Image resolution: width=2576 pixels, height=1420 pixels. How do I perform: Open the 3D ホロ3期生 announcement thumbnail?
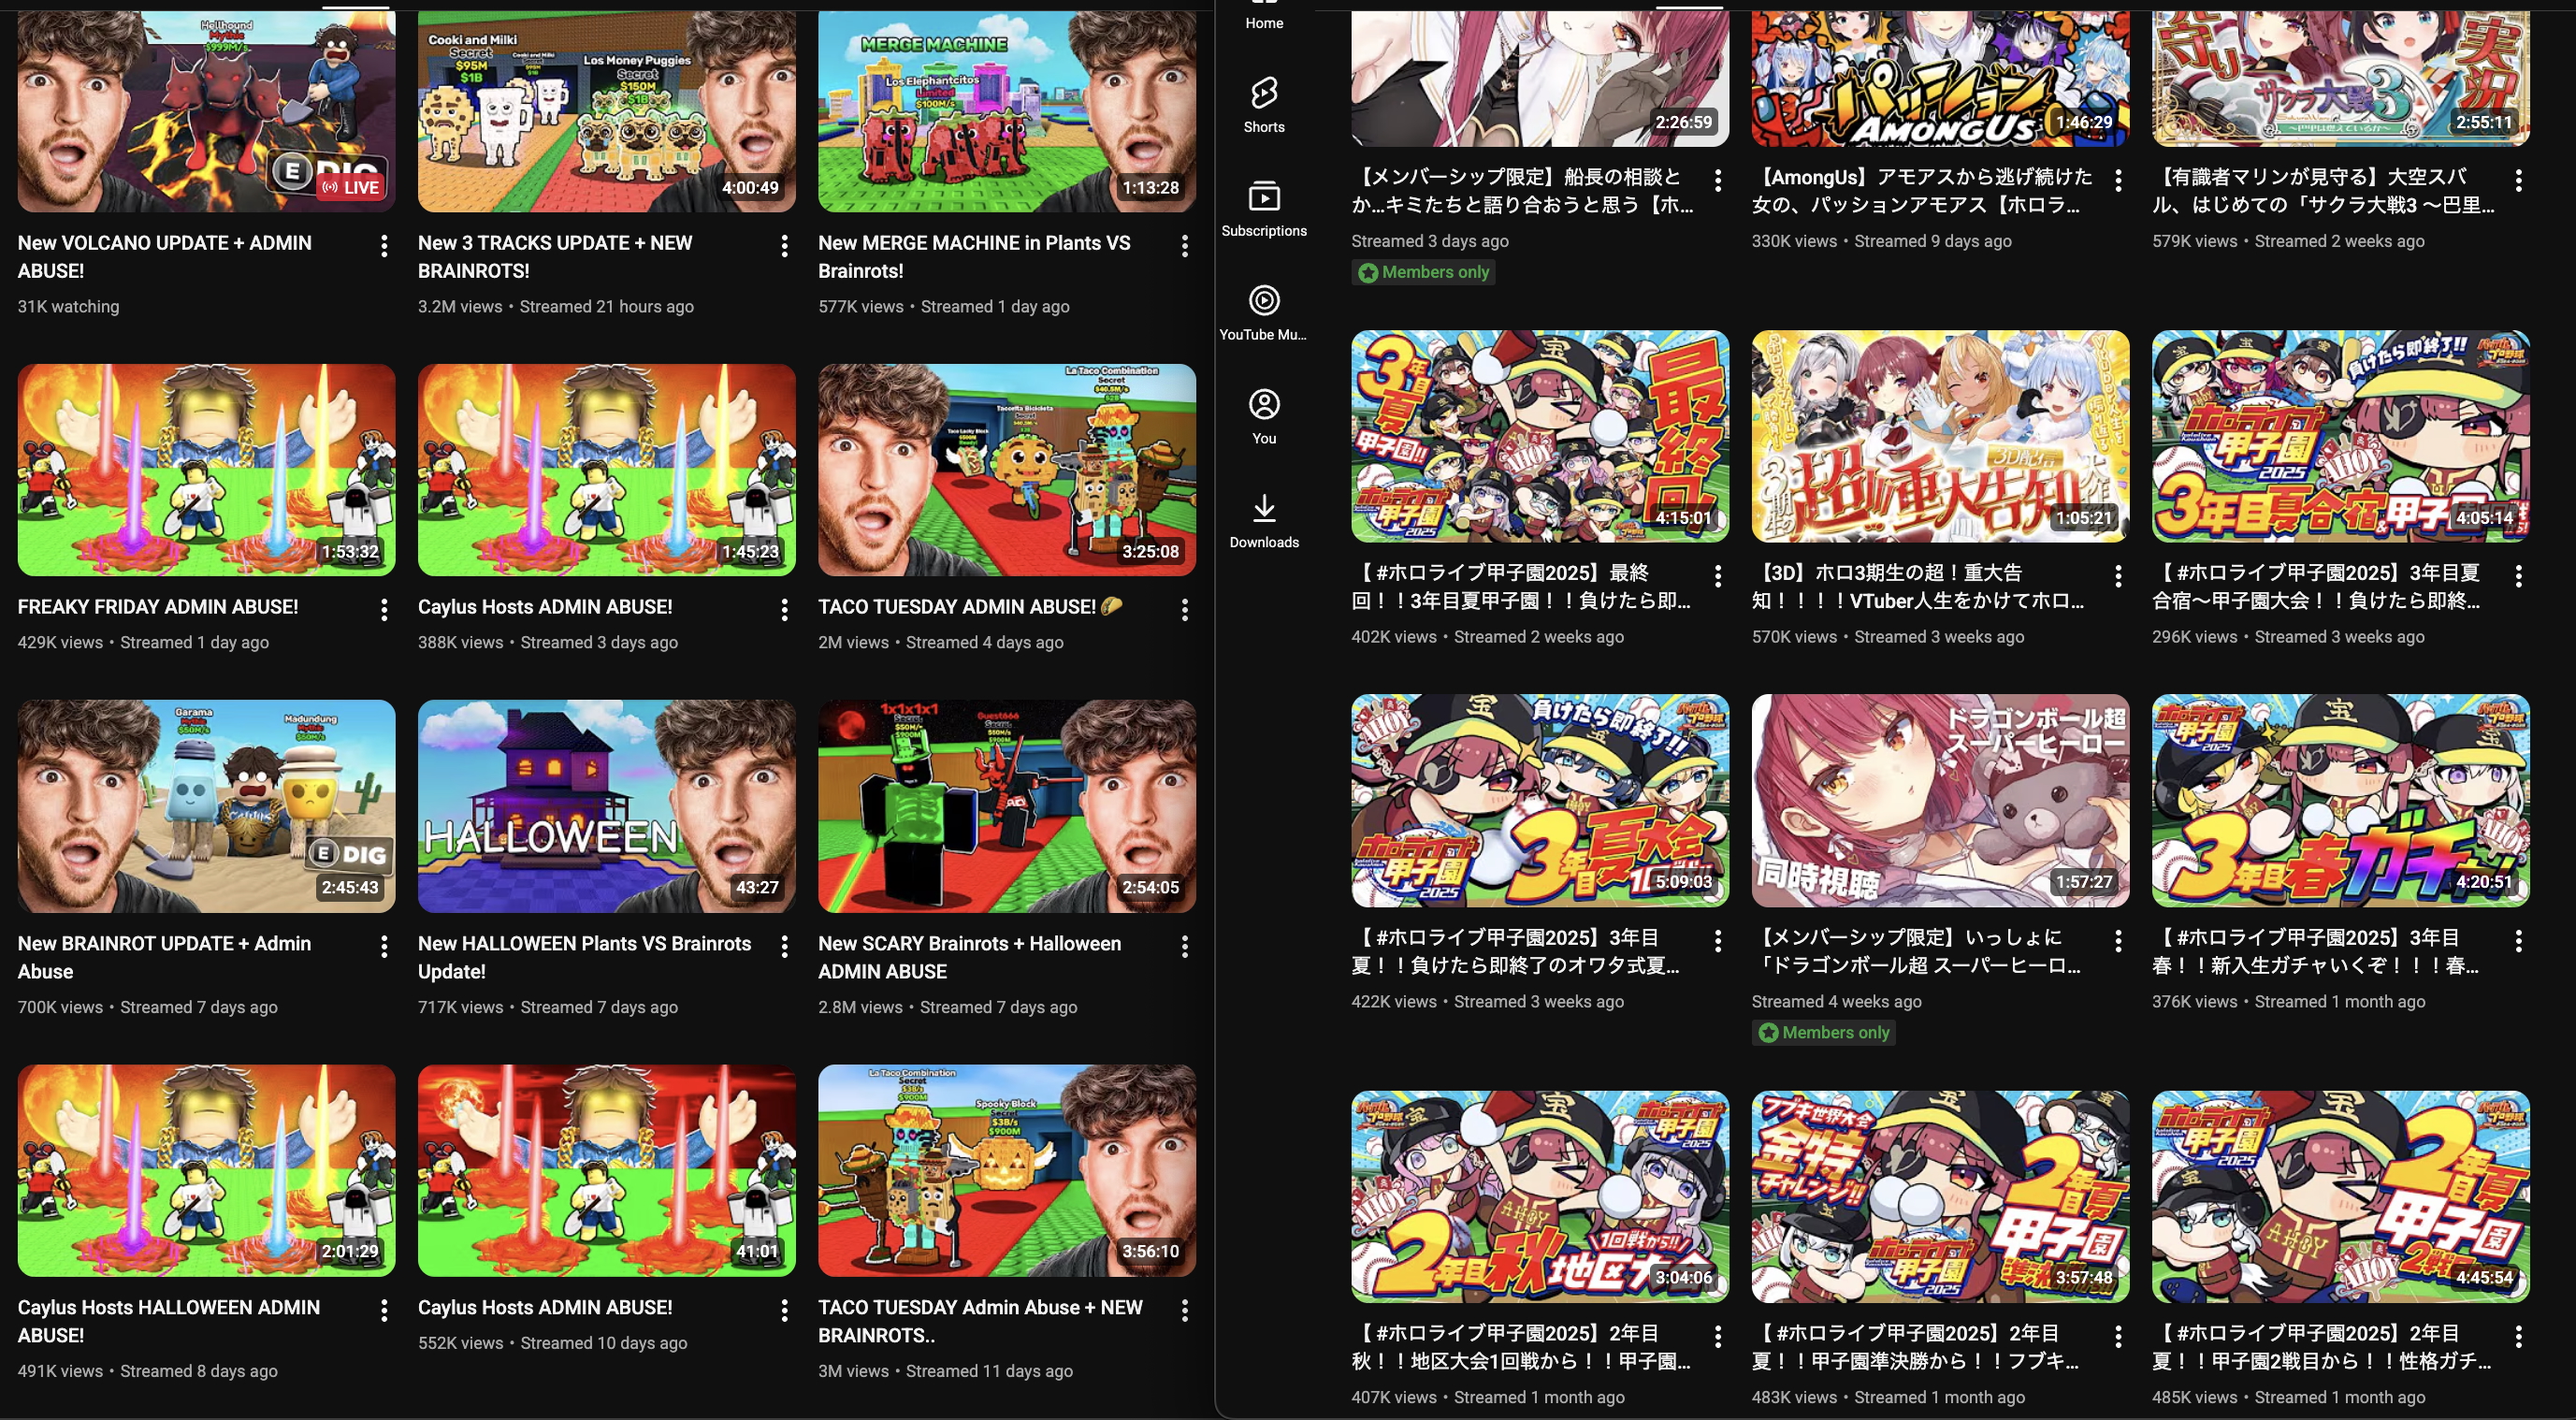(x=1940, y=436)
